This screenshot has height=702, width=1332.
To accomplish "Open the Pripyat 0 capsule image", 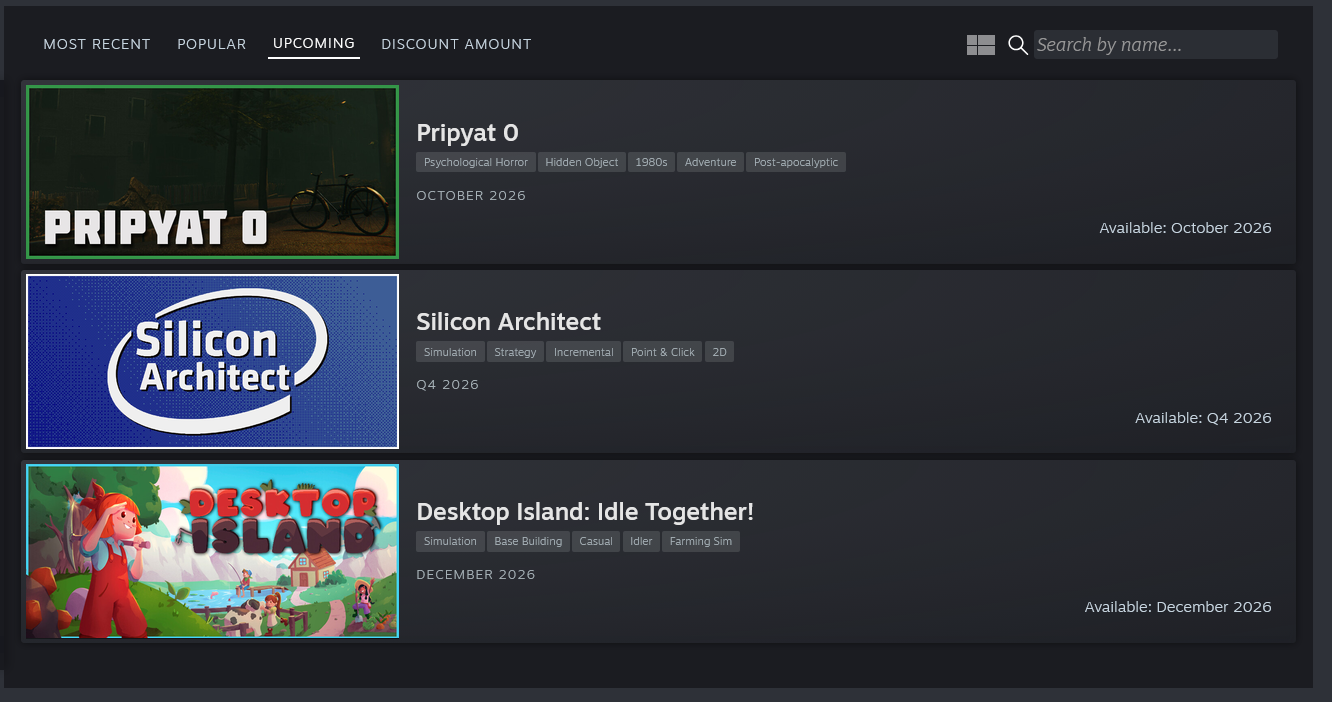I will coord(212,172).
